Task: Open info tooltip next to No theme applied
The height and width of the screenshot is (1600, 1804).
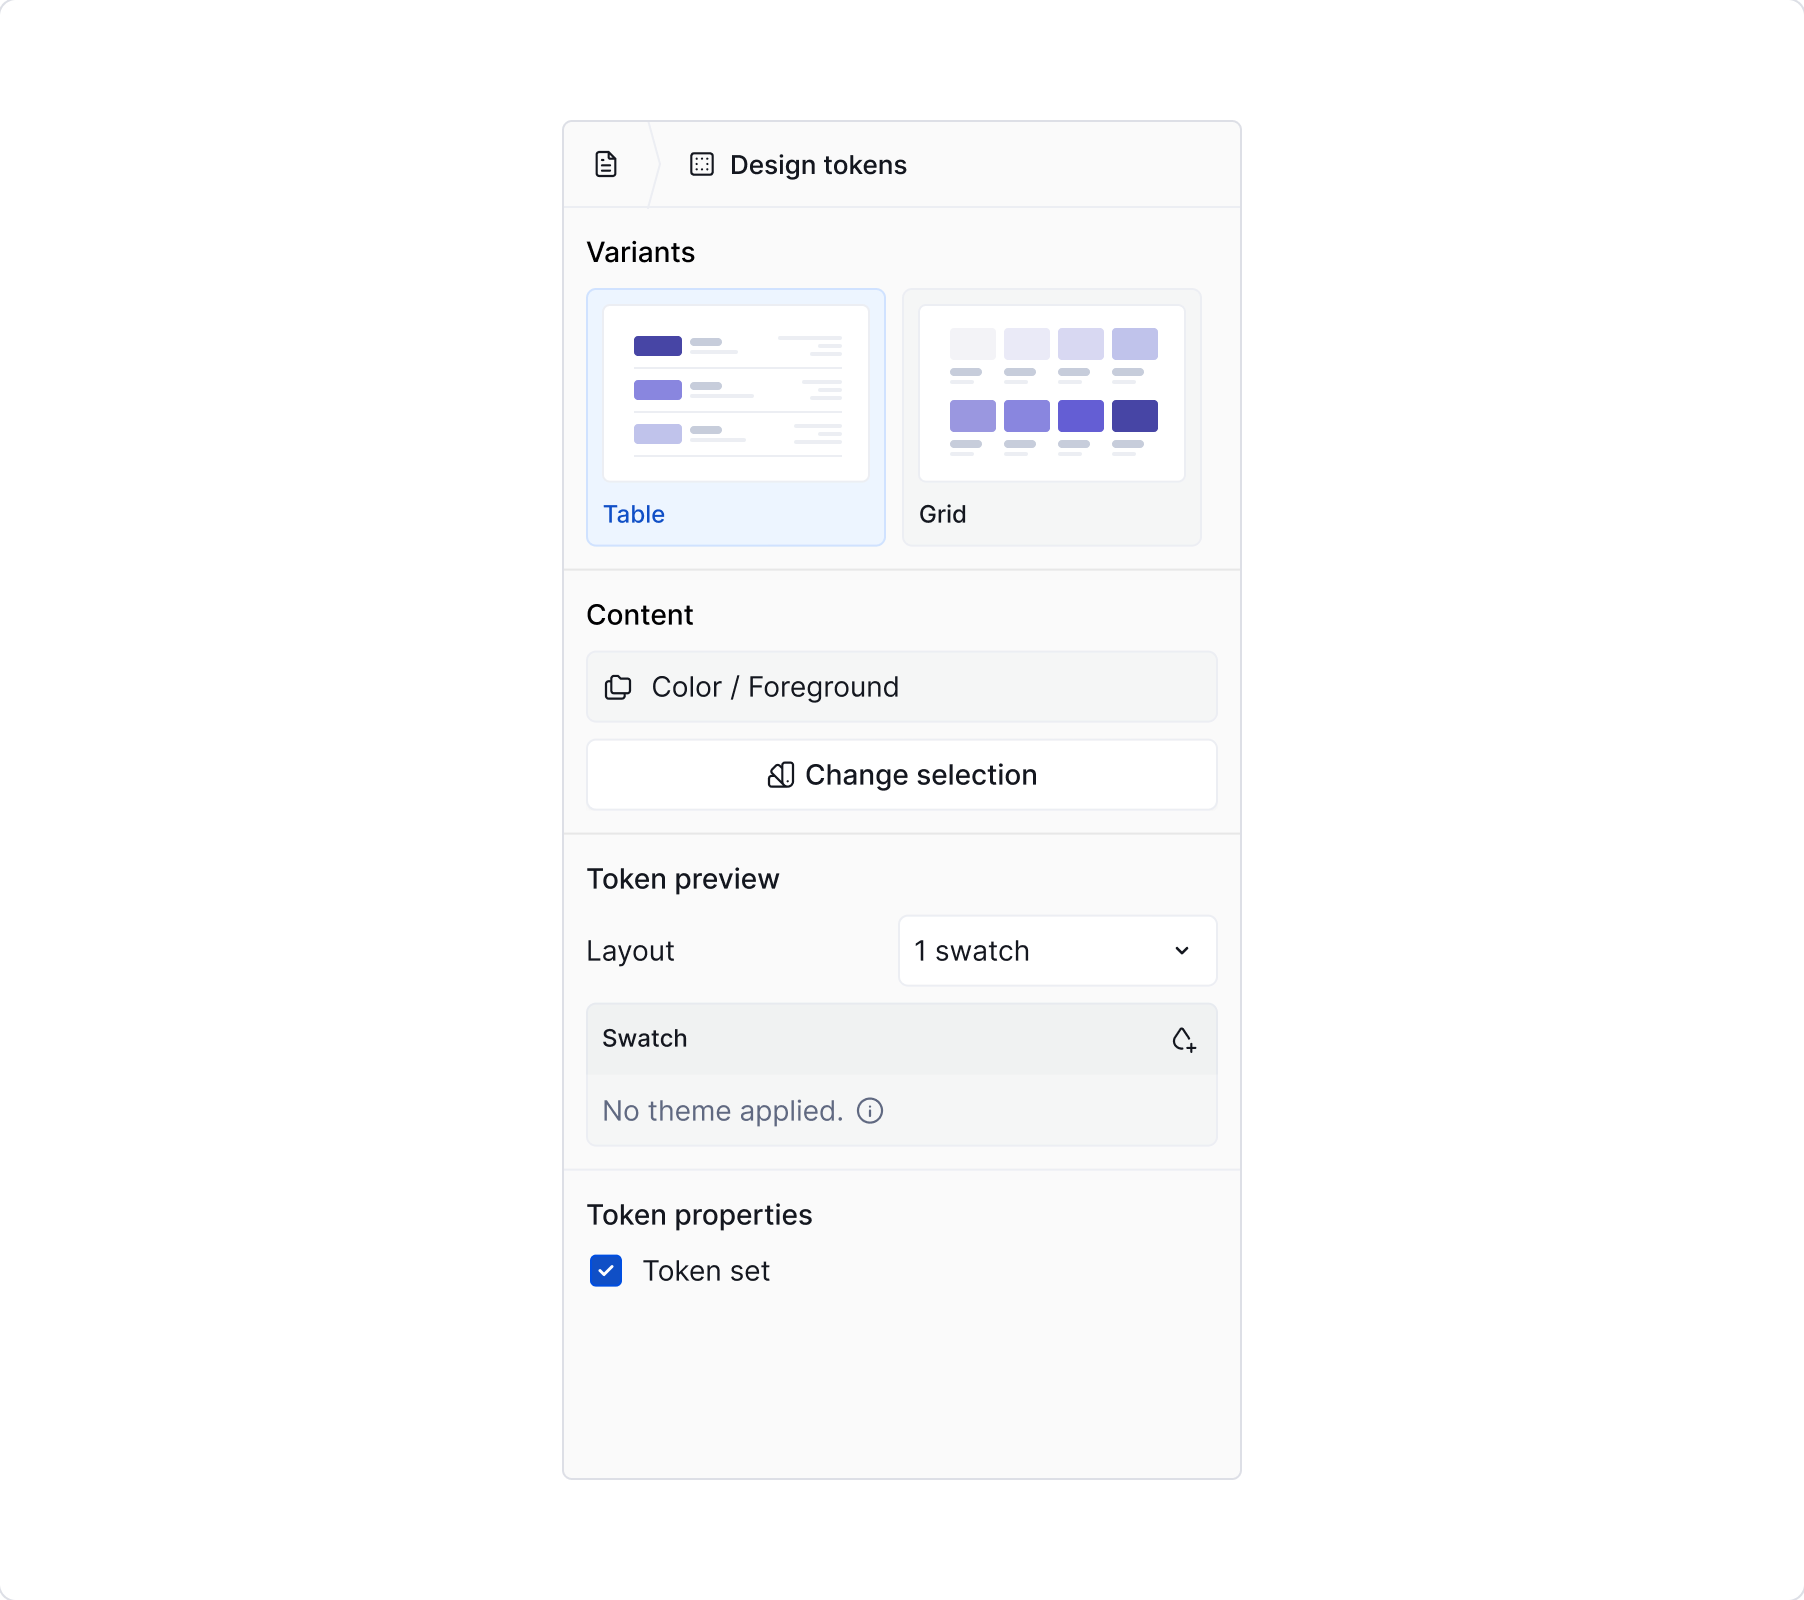Action: point(871,1111)
